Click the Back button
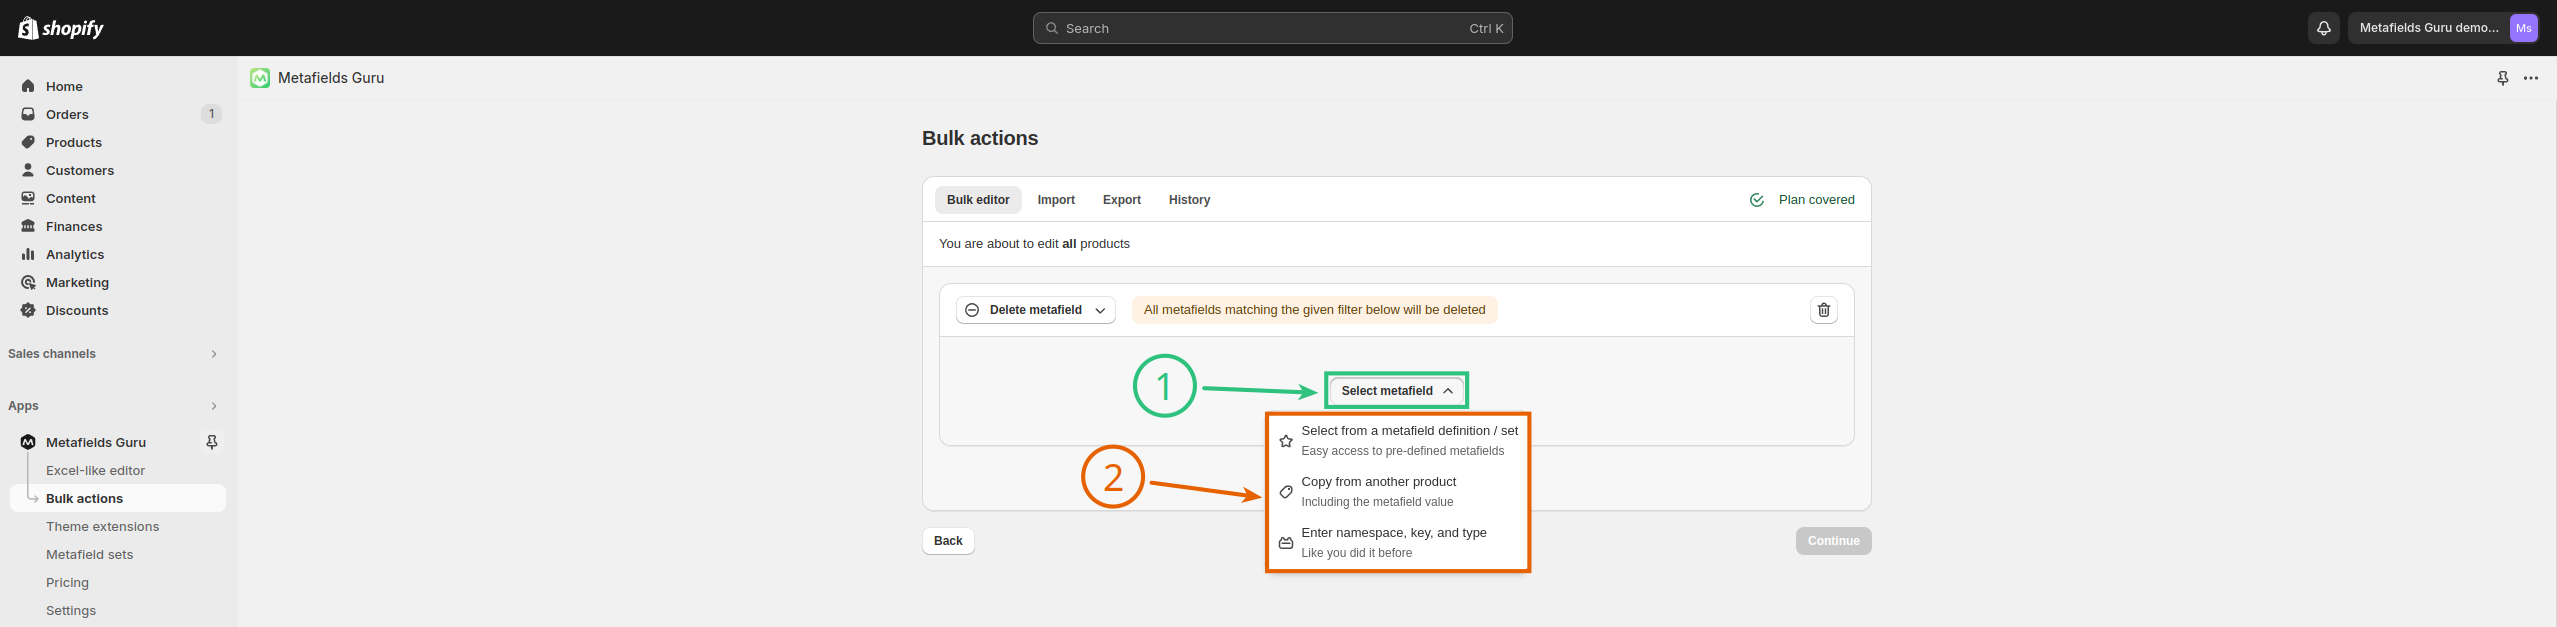Viewport: 2557px width, 627px height. point(948,541)
